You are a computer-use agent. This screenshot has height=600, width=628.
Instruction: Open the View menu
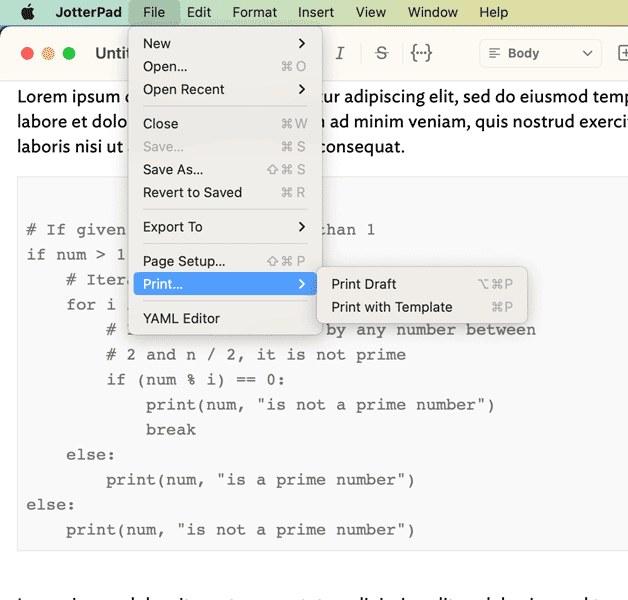pos(370,12)
